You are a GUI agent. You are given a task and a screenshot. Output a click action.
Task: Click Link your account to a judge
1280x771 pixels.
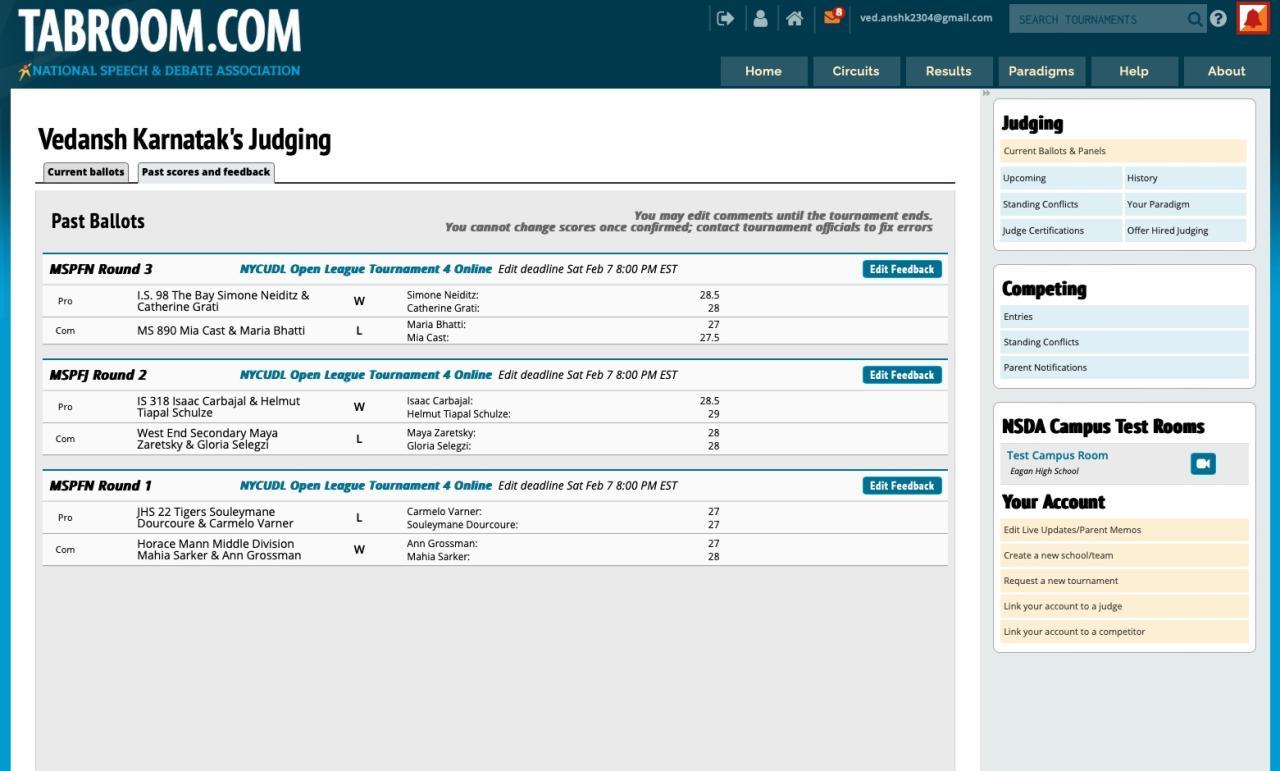tap(1124, 606)
